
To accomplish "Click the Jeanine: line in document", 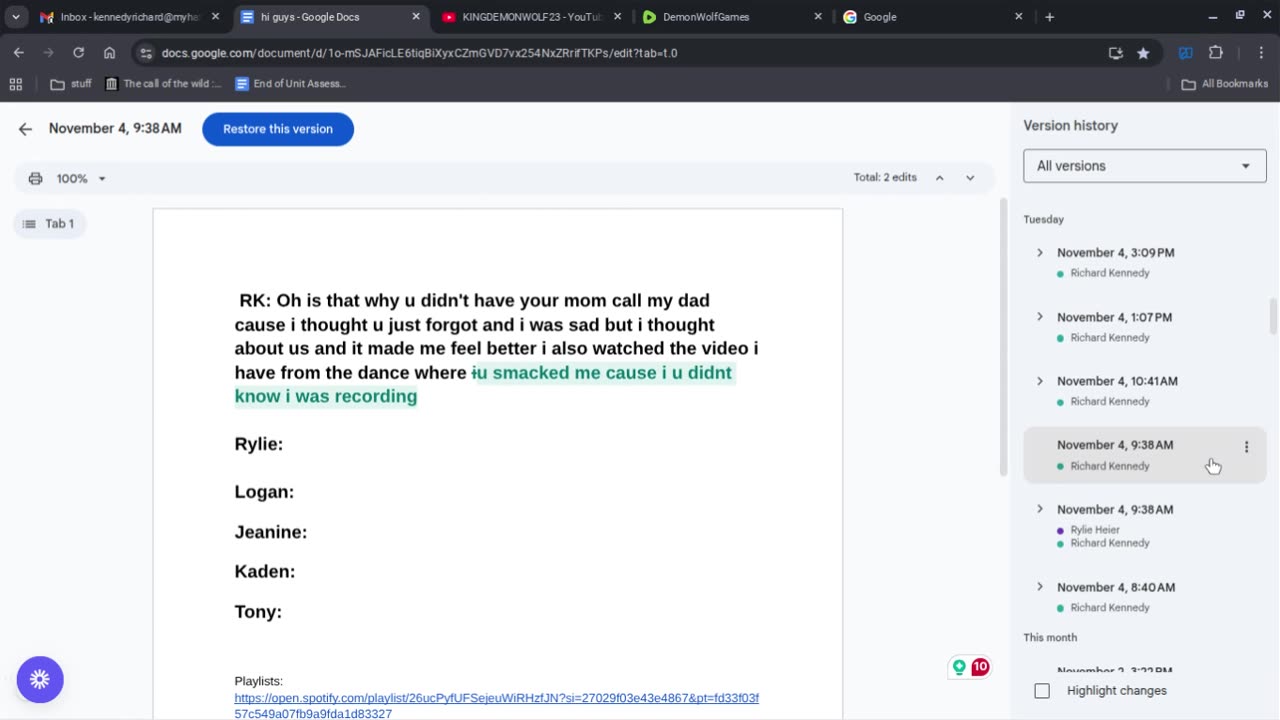I will pyautogui.click(x=271, y=532).
